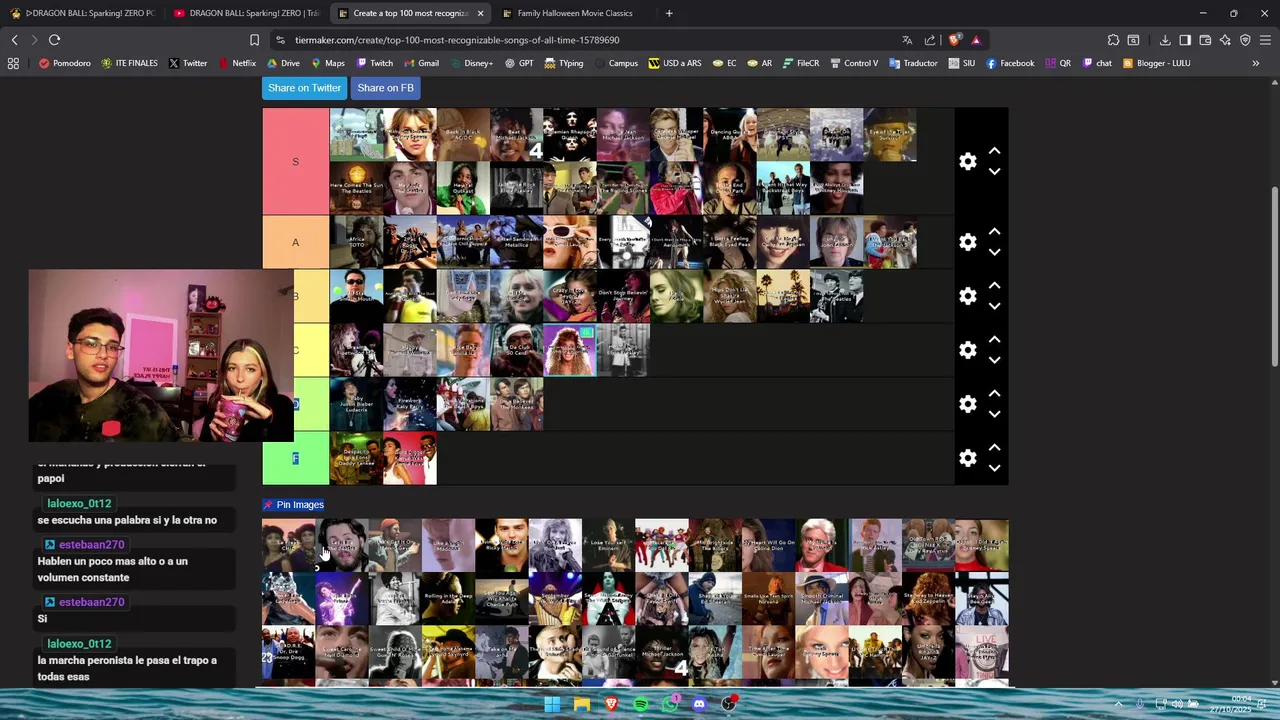Move the F tier row down

(994, 469)
